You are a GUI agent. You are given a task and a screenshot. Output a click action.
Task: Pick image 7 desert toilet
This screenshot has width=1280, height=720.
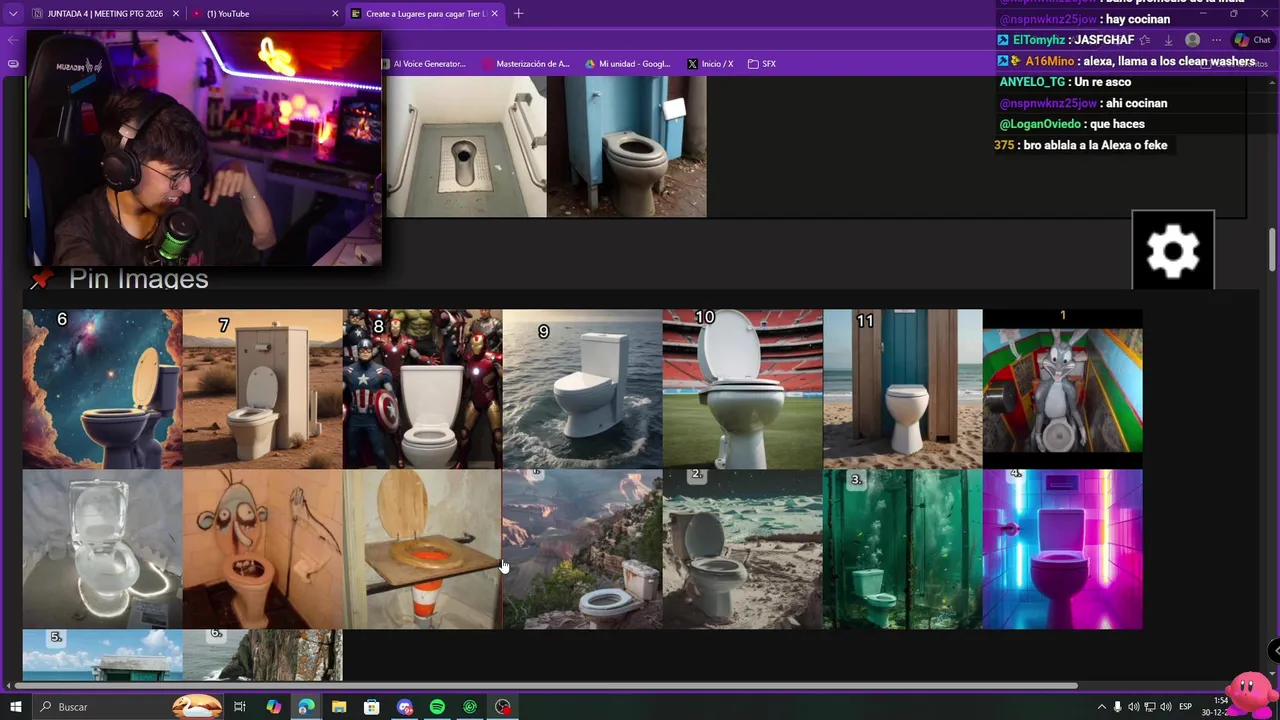click(x=263, y=389)
